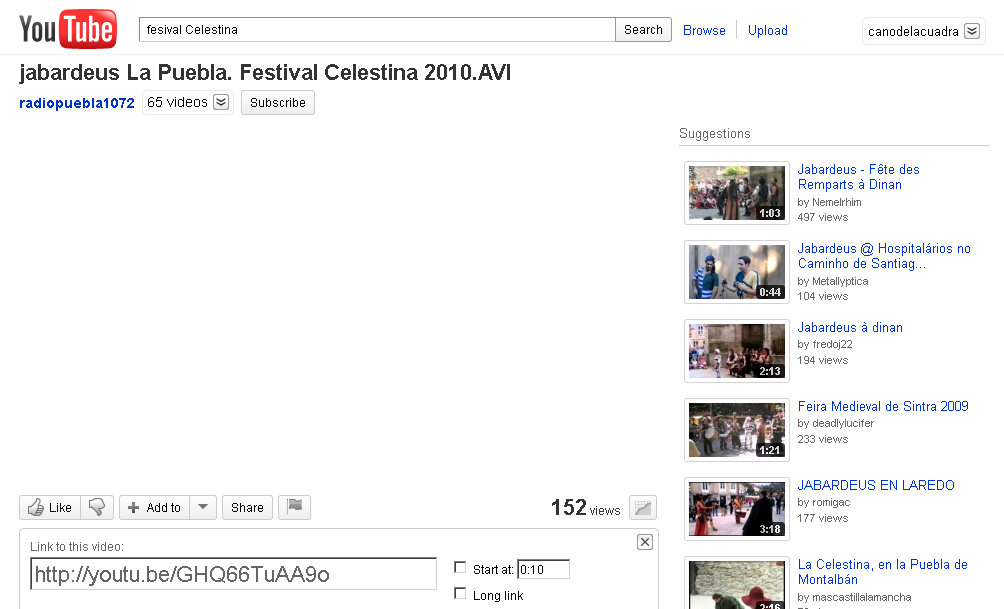
Task: Open Jabardeus - Fête des Remparts à Dinan link
Action: (x=859, y=177)
